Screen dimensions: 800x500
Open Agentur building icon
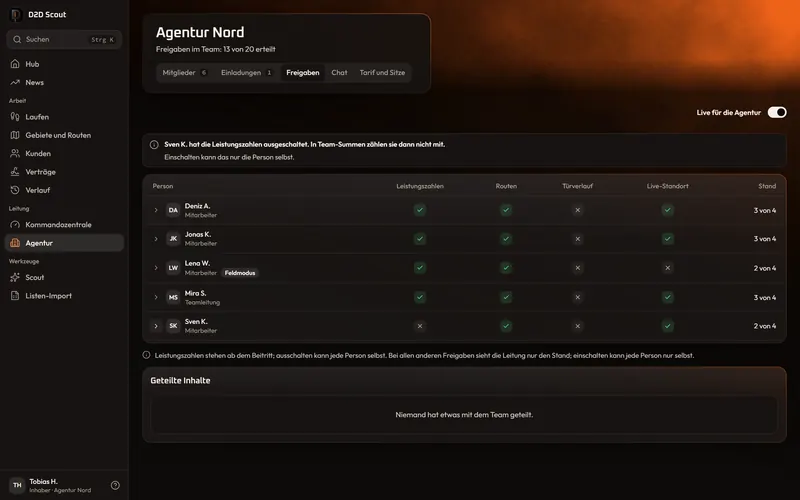pos(15,243)
